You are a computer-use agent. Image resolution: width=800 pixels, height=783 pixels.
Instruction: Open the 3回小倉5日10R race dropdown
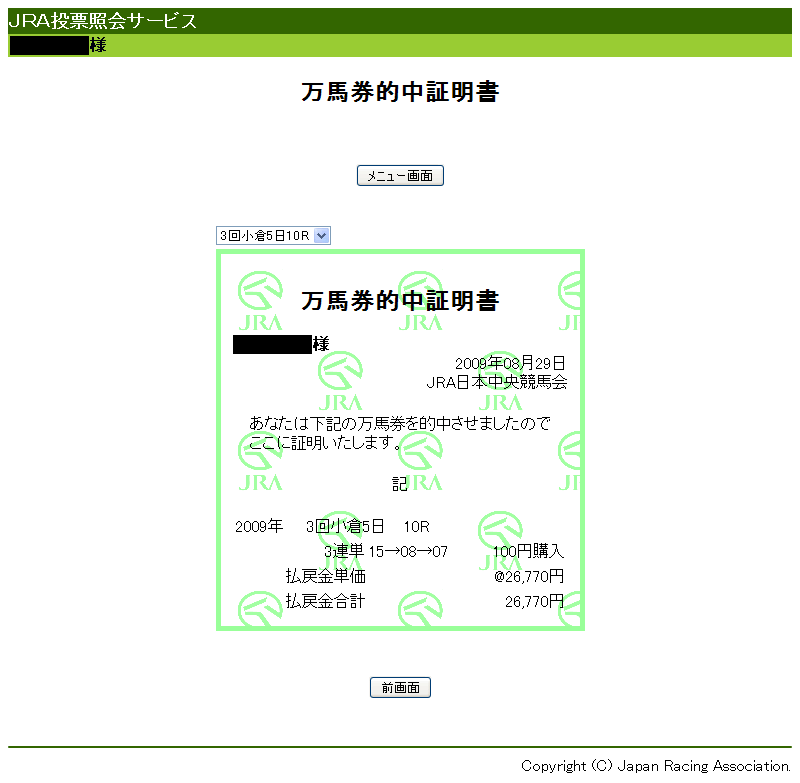(x=273, y=235)
